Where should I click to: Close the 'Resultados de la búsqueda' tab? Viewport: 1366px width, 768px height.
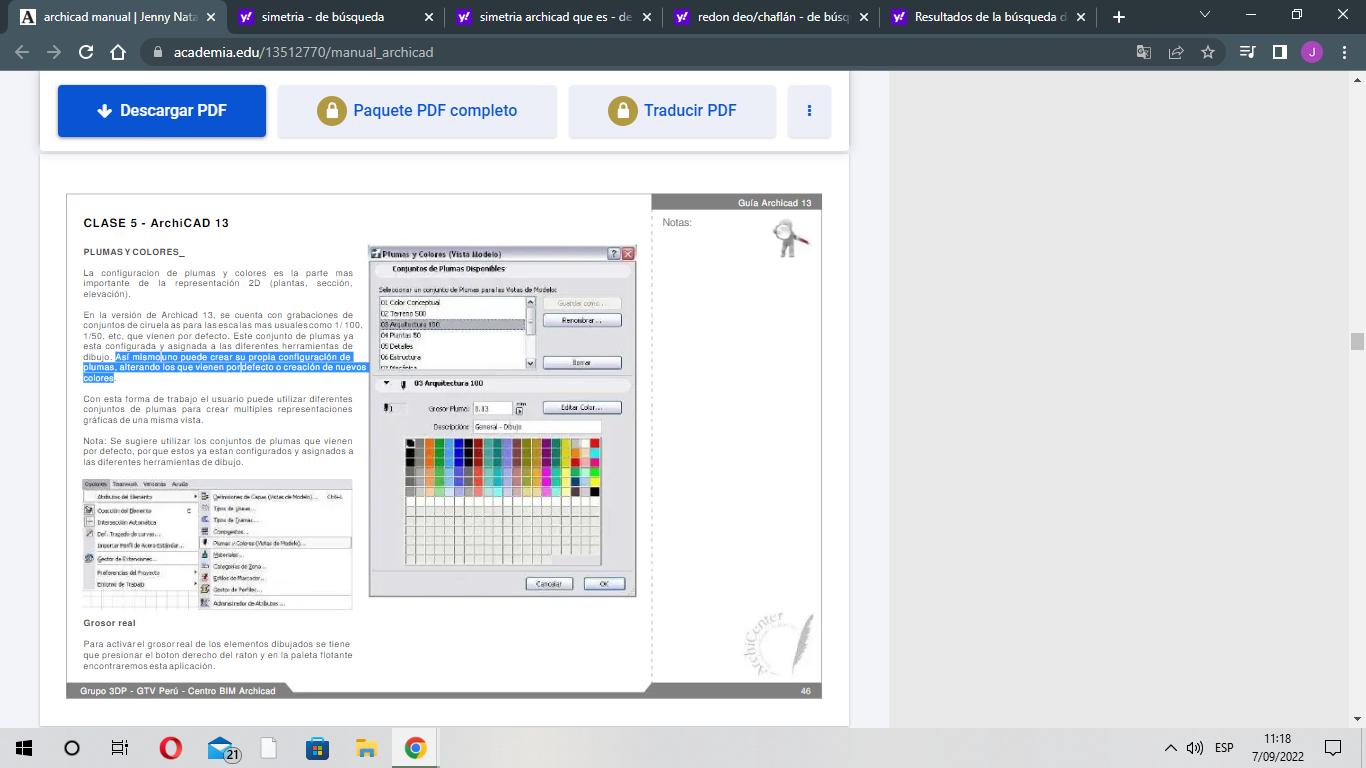pyautogui.click(x=1083, y=17)
